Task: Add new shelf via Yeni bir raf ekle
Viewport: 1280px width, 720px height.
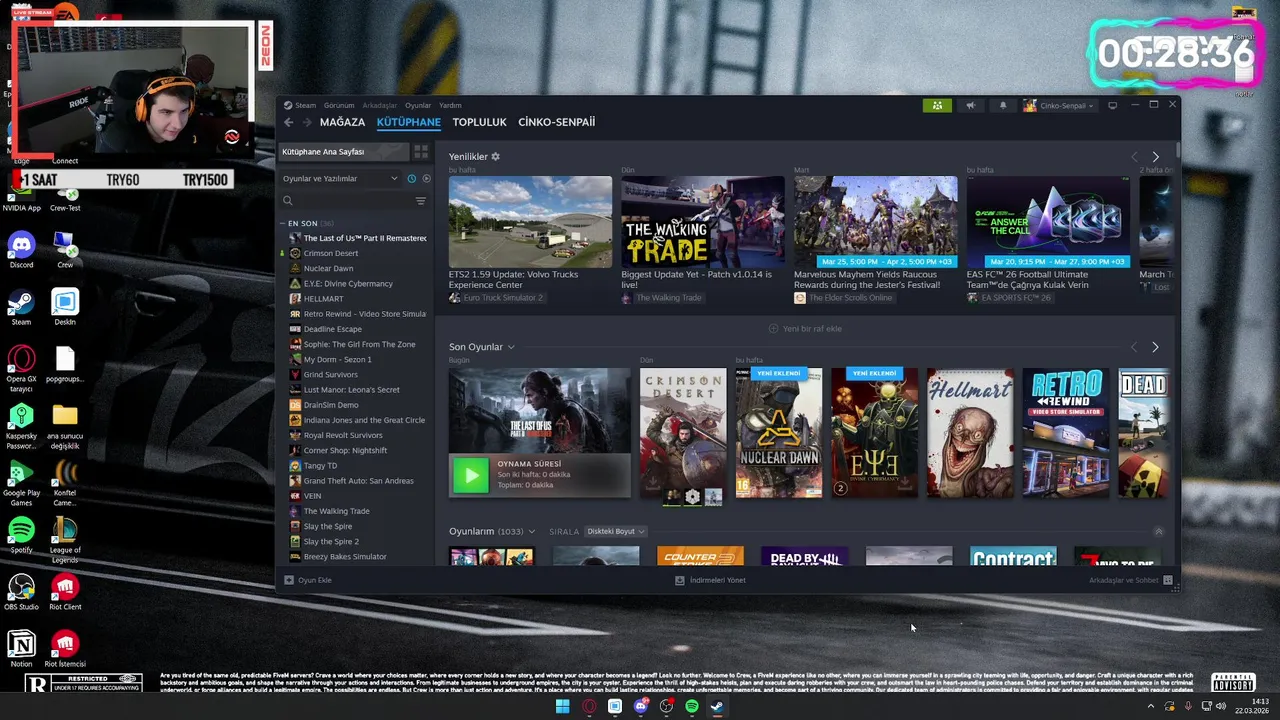Action: tap(805, 328)
